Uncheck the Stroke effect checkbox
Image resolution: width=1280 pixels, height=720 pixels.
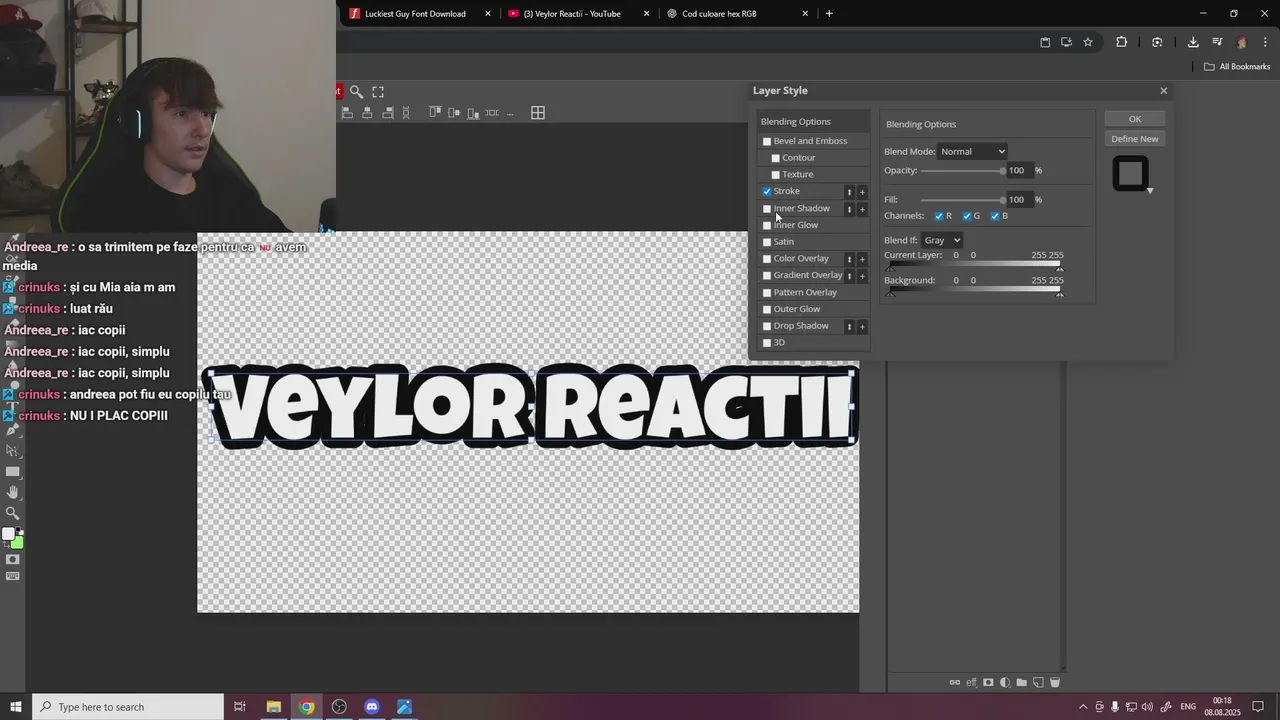(767, 191)
